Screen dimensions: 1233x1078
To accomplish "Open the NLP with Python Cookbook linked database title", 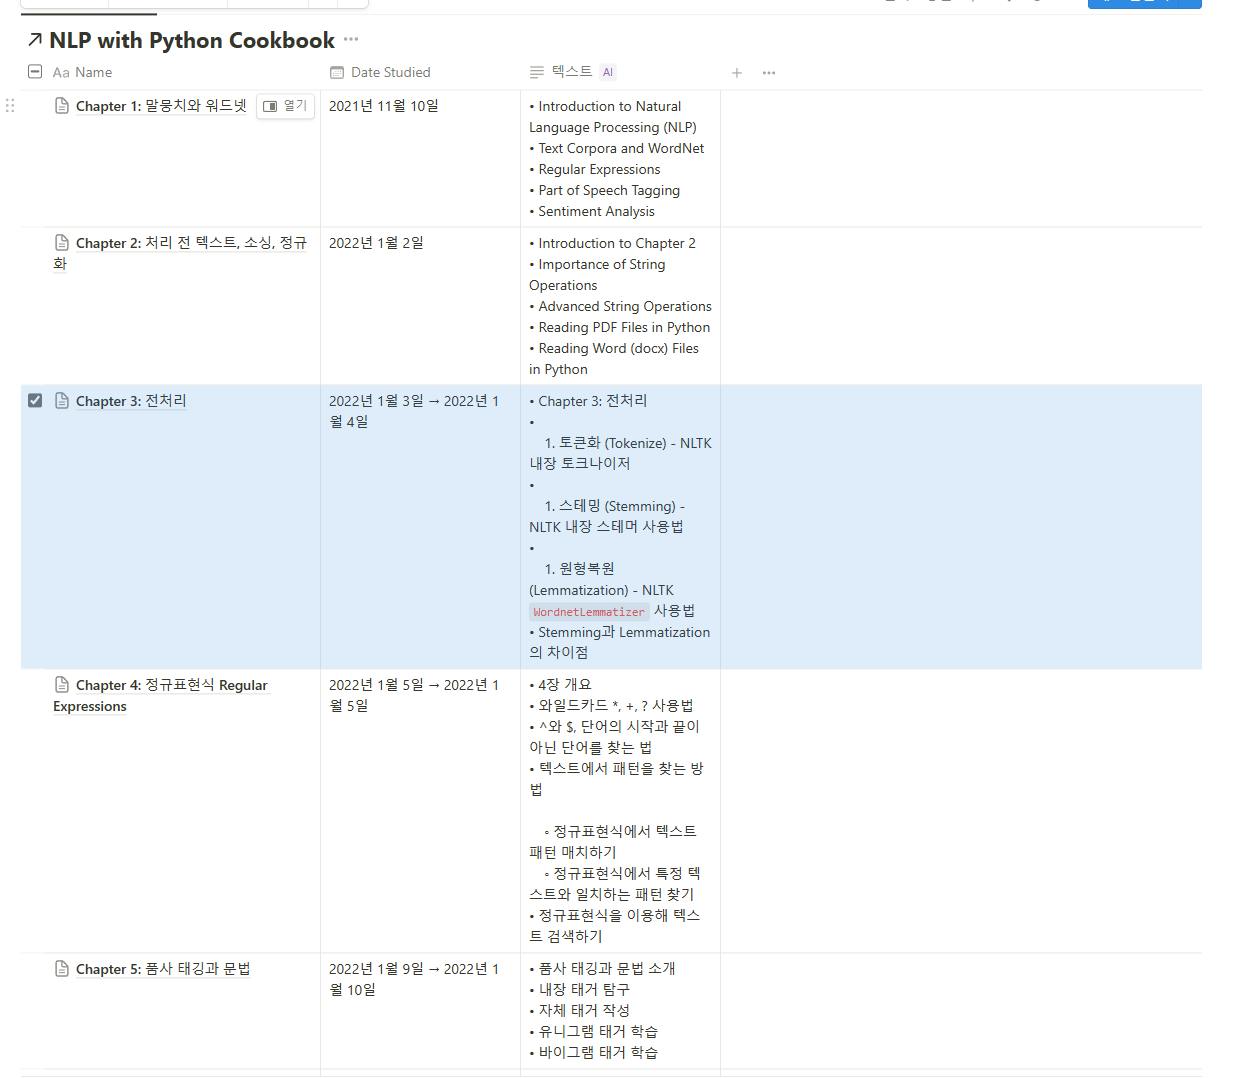I will pos(192,41).
